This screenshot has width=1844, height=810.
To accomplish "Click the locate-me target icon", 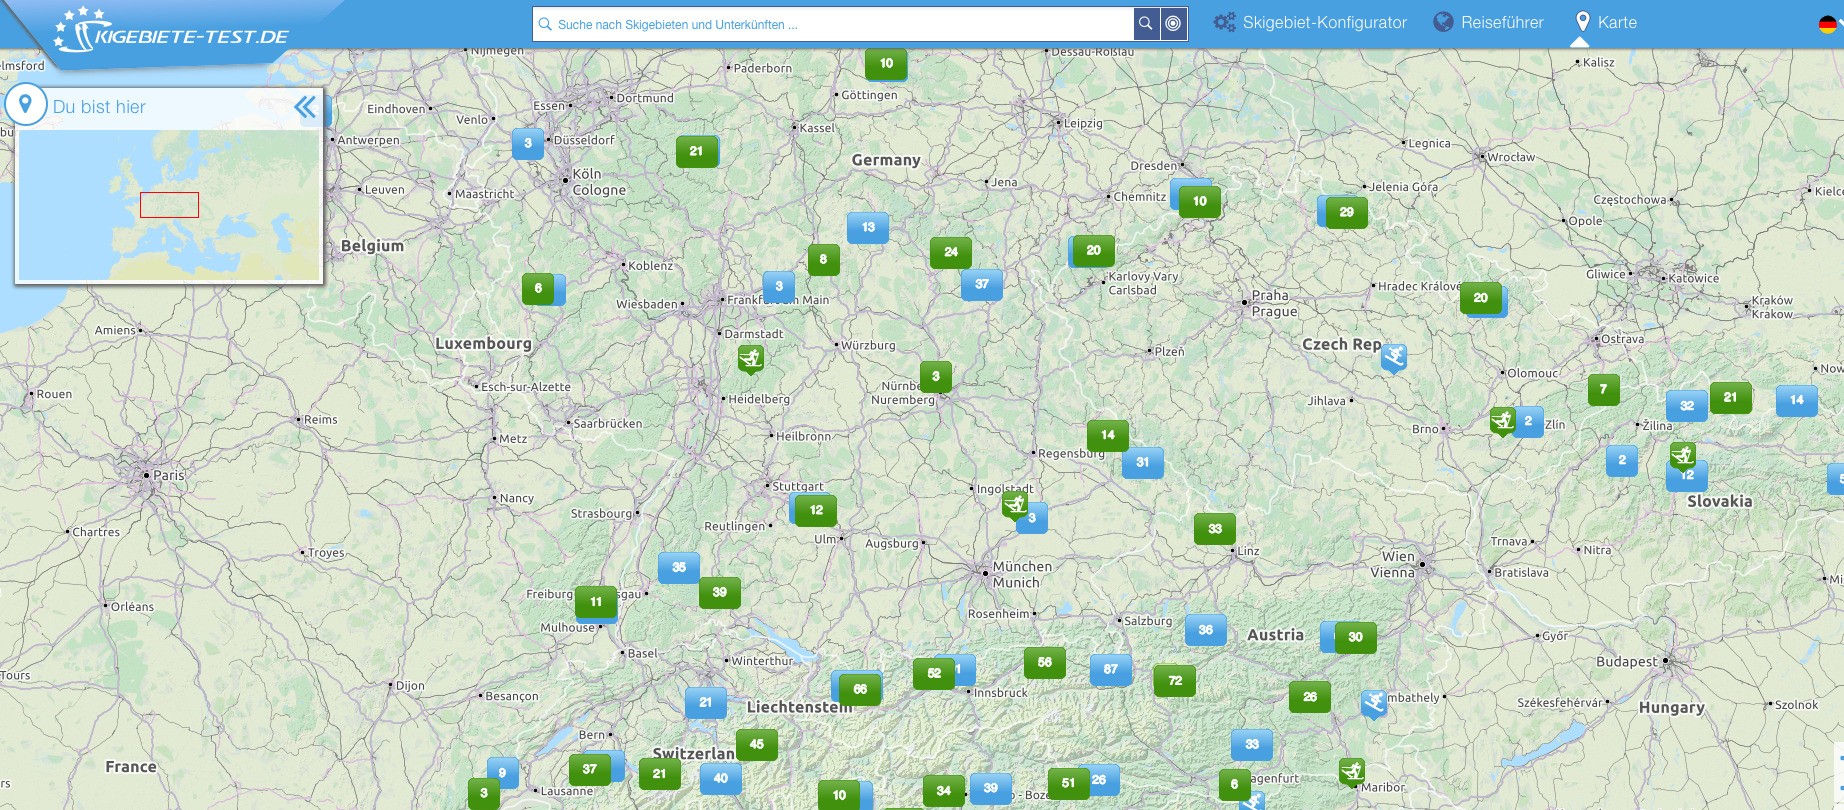I will tap(1174, 24).
